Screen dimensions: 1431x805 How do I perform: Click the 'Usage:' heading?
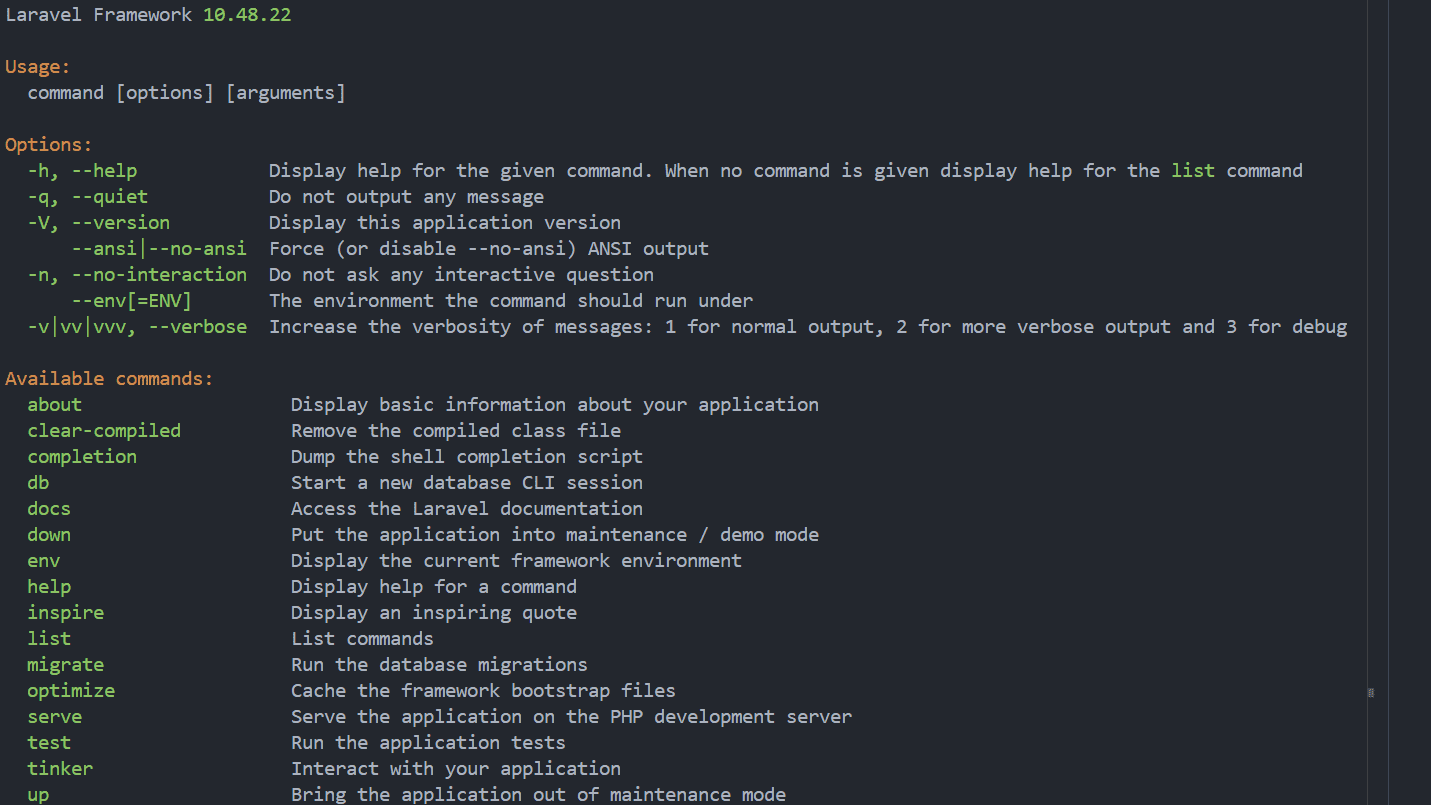click(38, 67)
